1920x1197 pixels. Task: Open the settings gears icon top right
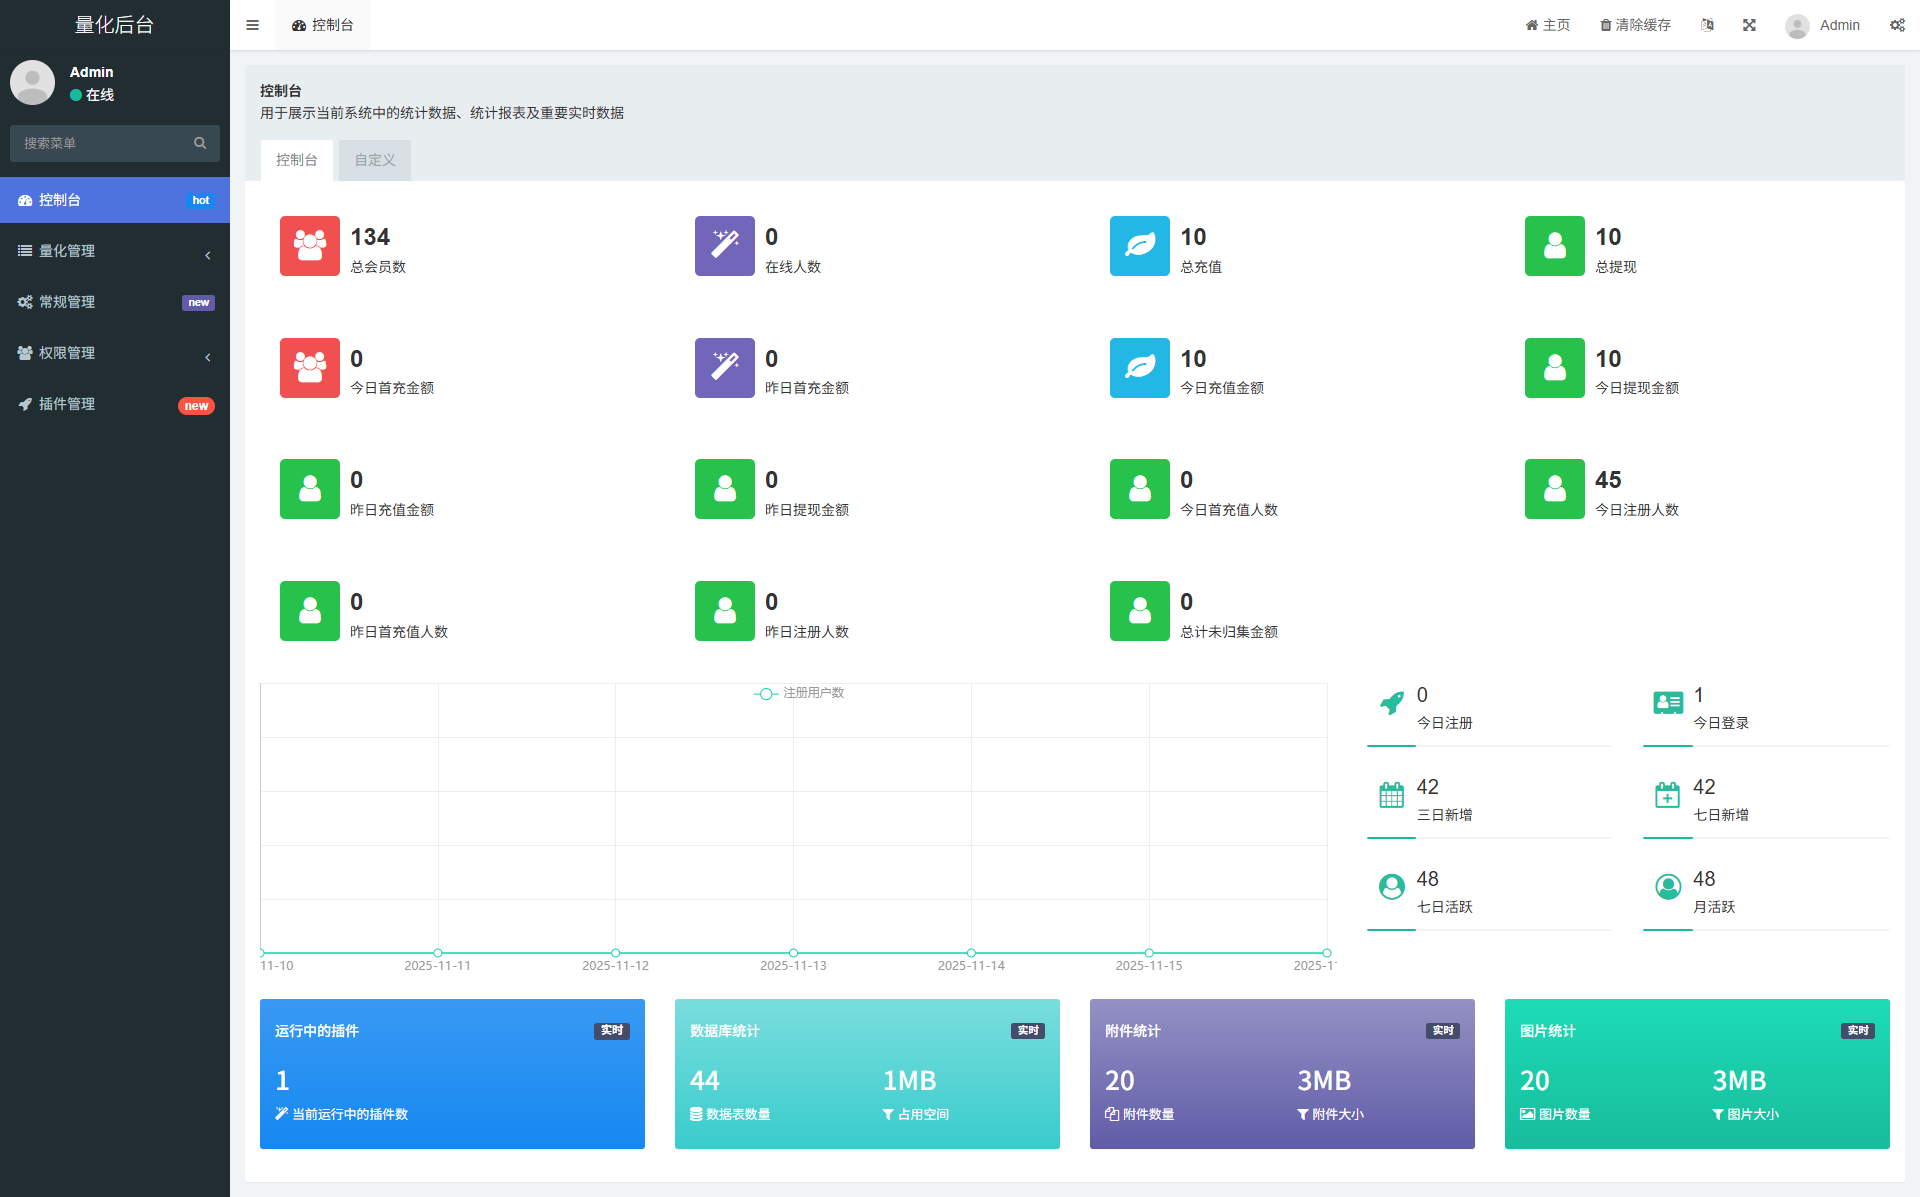pos(1897,25)
